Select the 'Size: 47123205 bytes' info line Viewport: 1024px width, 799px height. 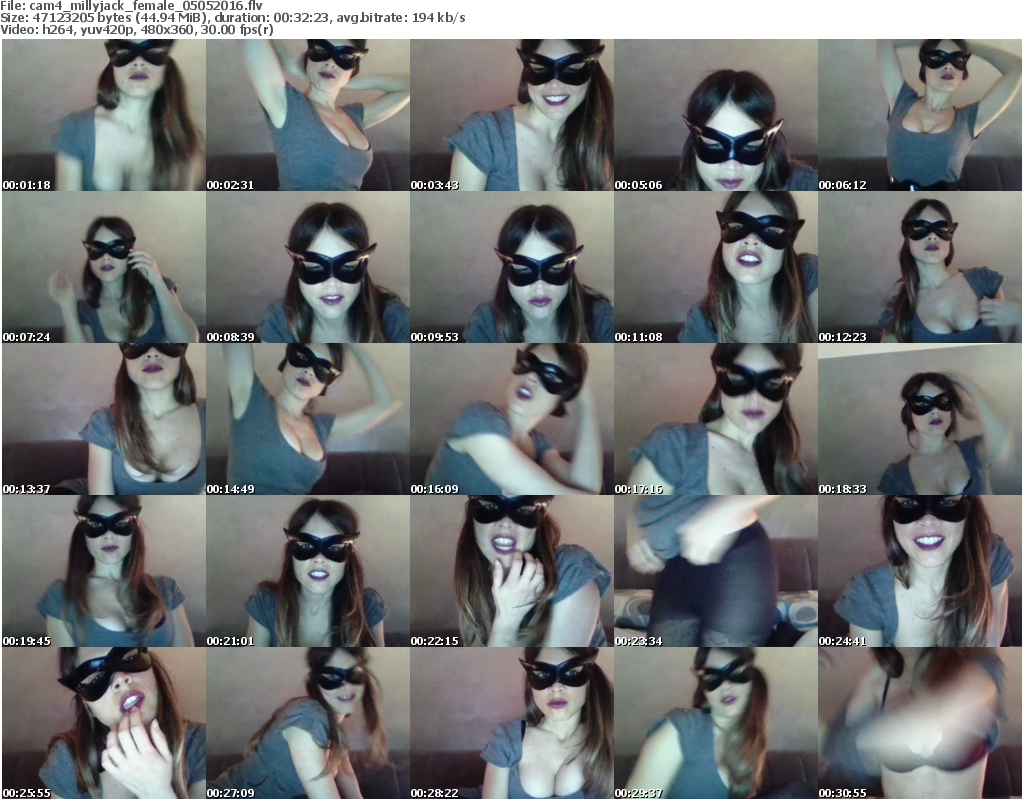(232, 18)
